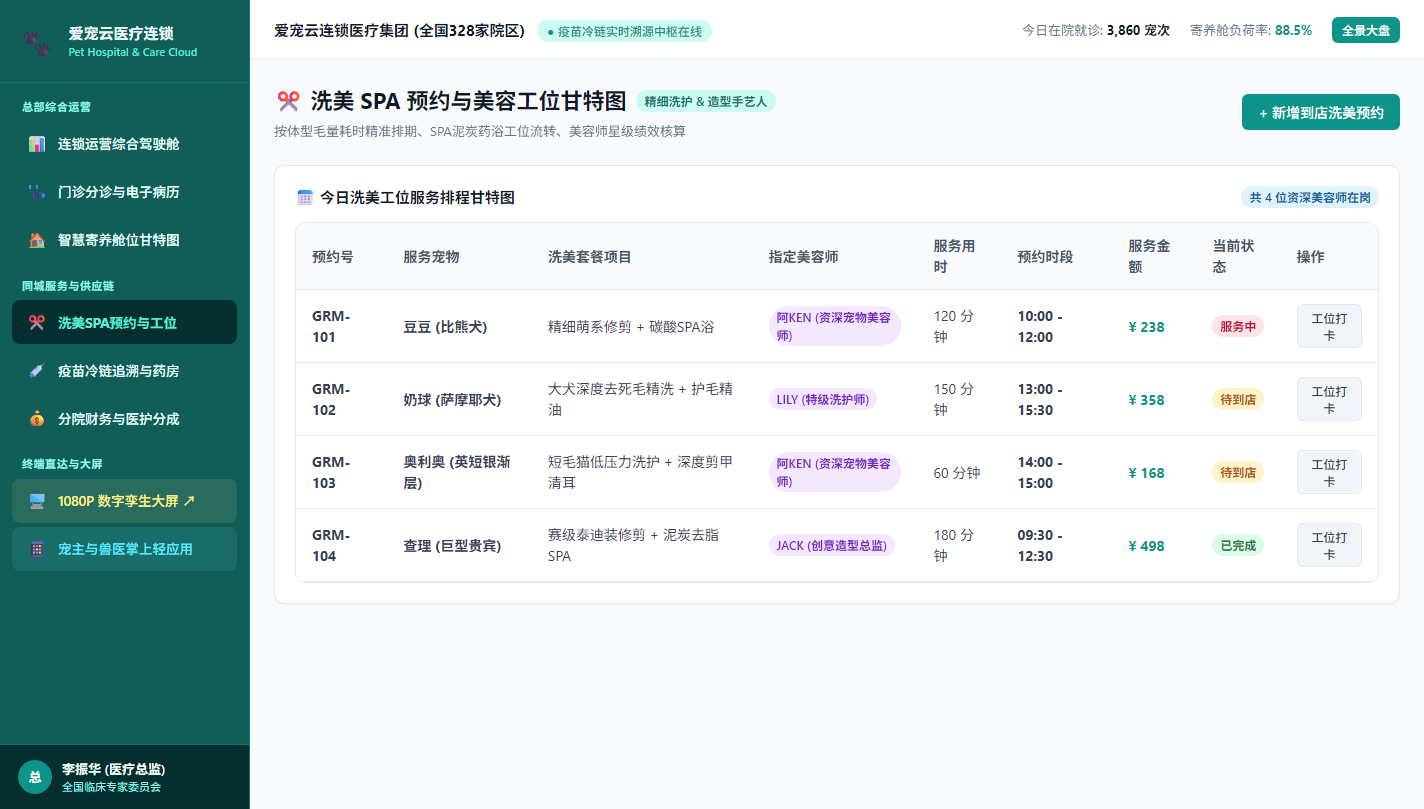This screenshot has width=1424, height=809.
Task: Click the chart icon beside 连锁运营综合驾驶舱
Action: click(x=37, y=144)
